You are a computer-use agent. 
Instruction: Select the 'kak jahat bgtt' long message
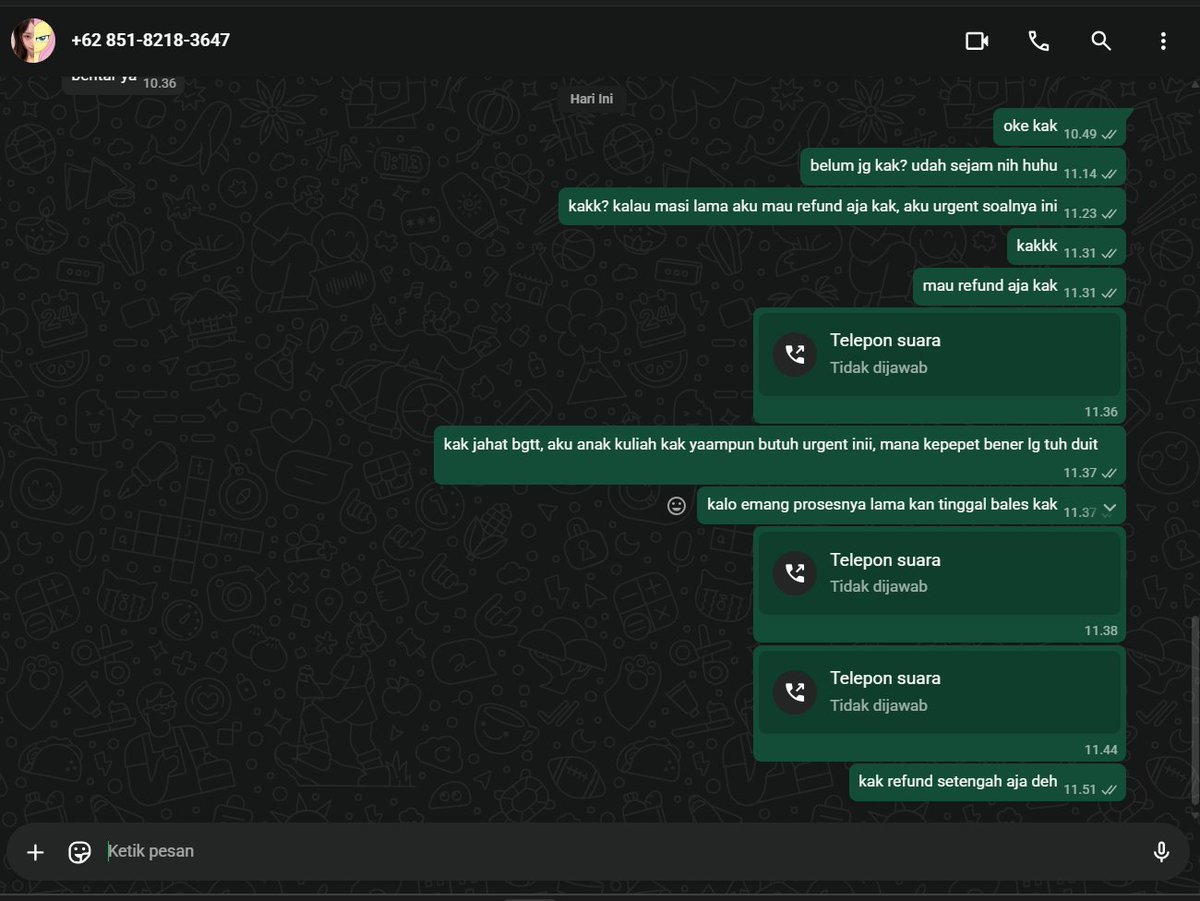click(x=780, y=456)
